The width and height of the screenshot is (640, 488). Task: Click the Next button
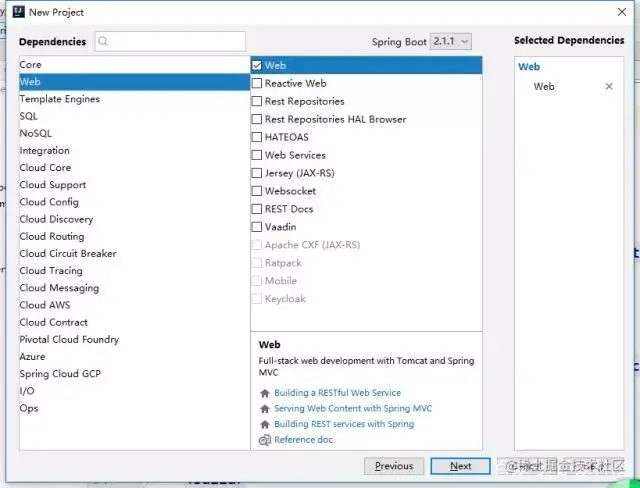click(x=460, y=466)
